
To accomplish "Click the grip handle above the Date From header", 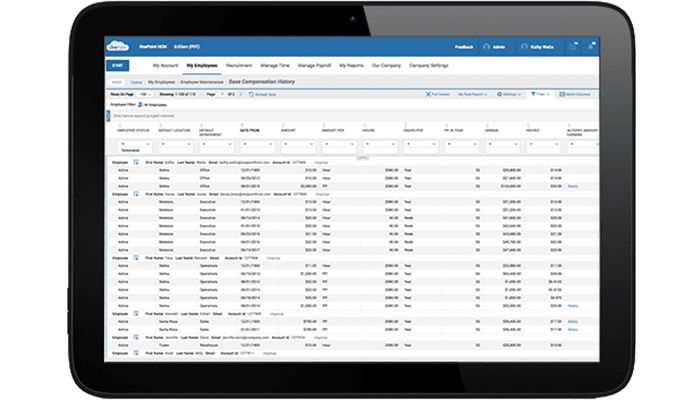I will point(242,125).
